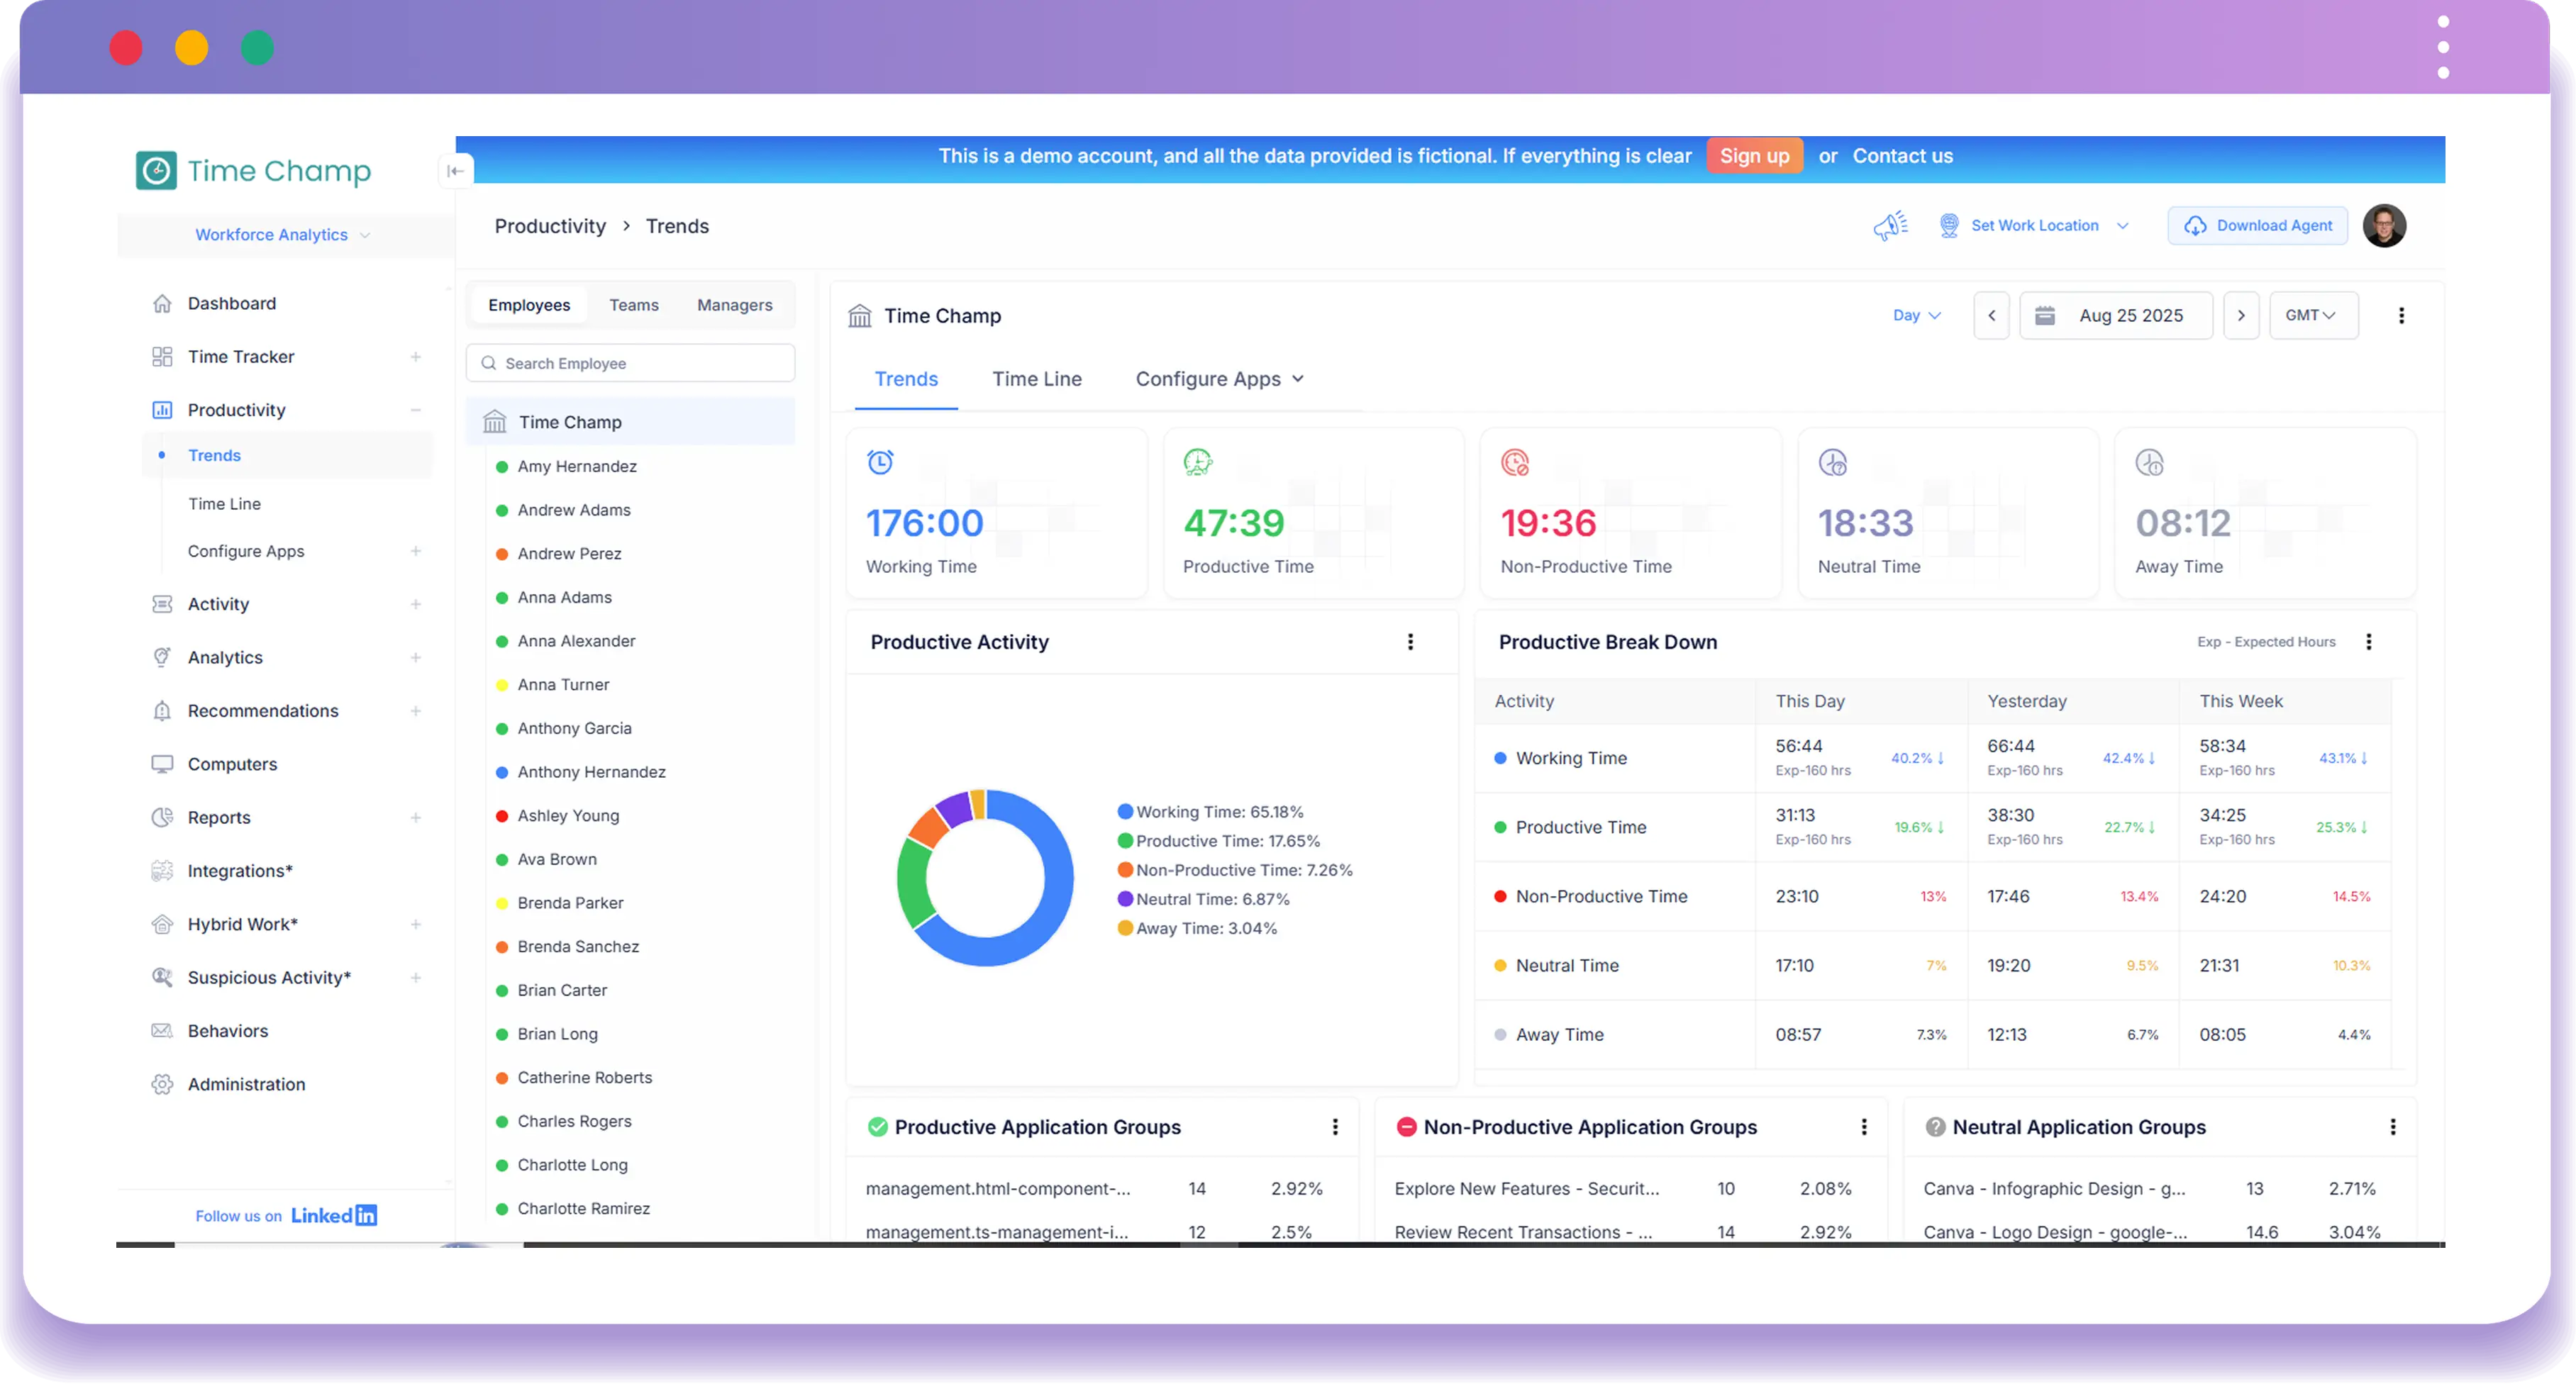Open the Day interval dropdown
The width and height of the screenshot is (2576, 1384).
tap(1915, 315)
